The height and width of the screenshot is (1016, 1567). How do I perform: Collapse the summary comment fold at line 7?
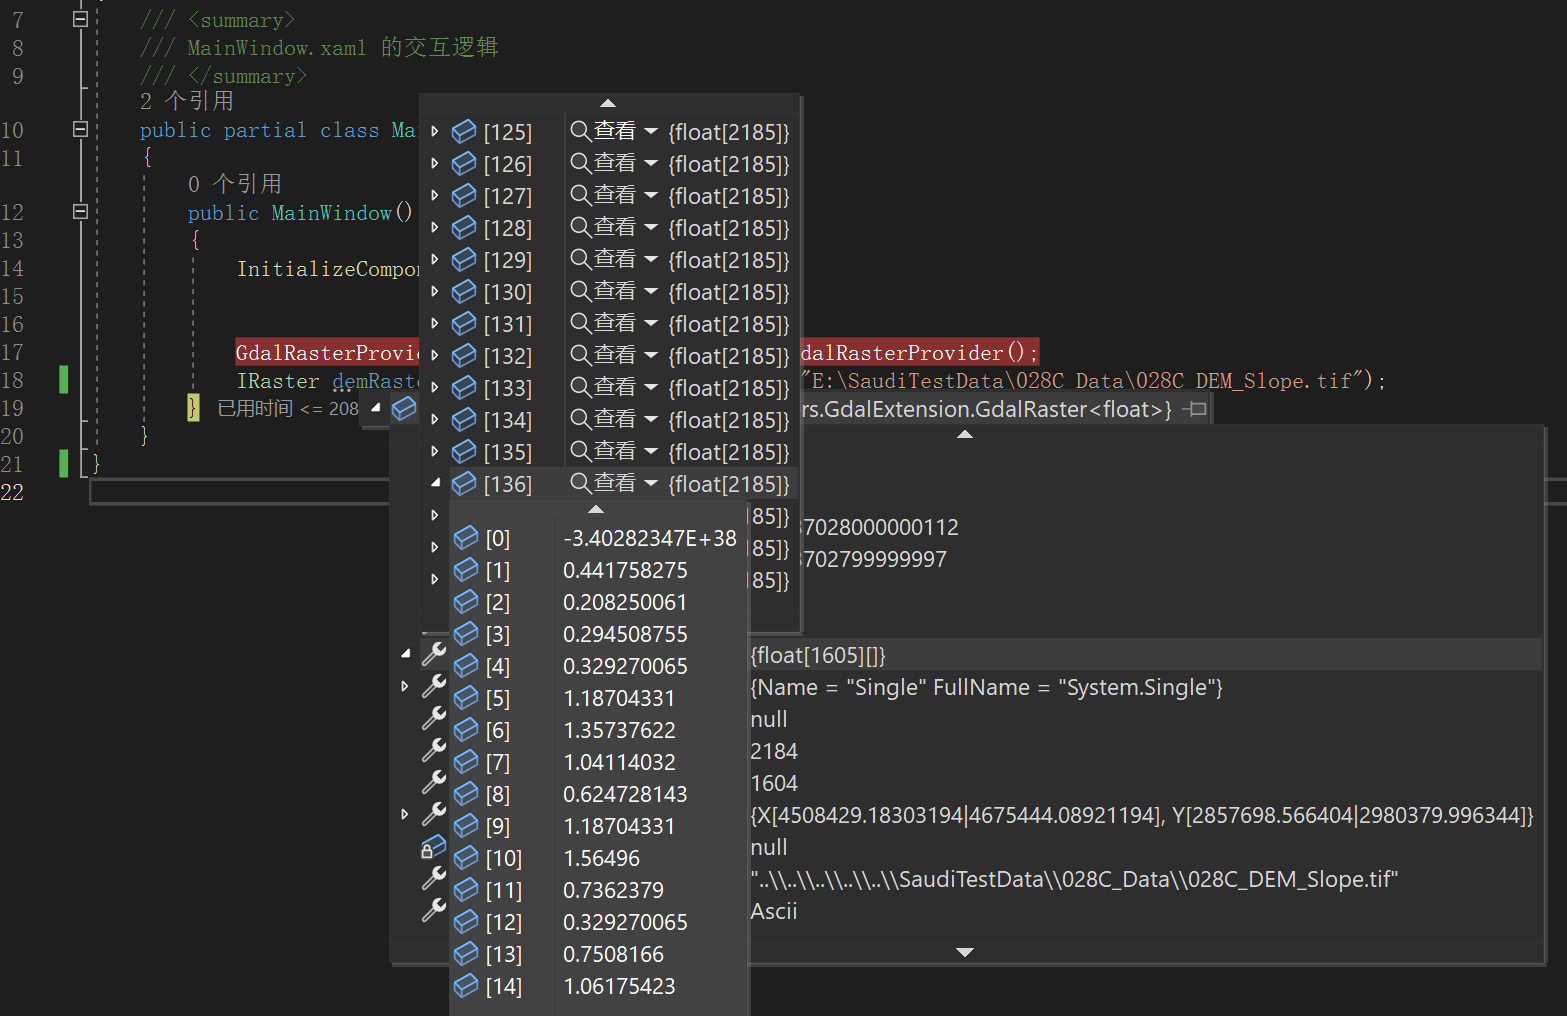tap(81, 19)
